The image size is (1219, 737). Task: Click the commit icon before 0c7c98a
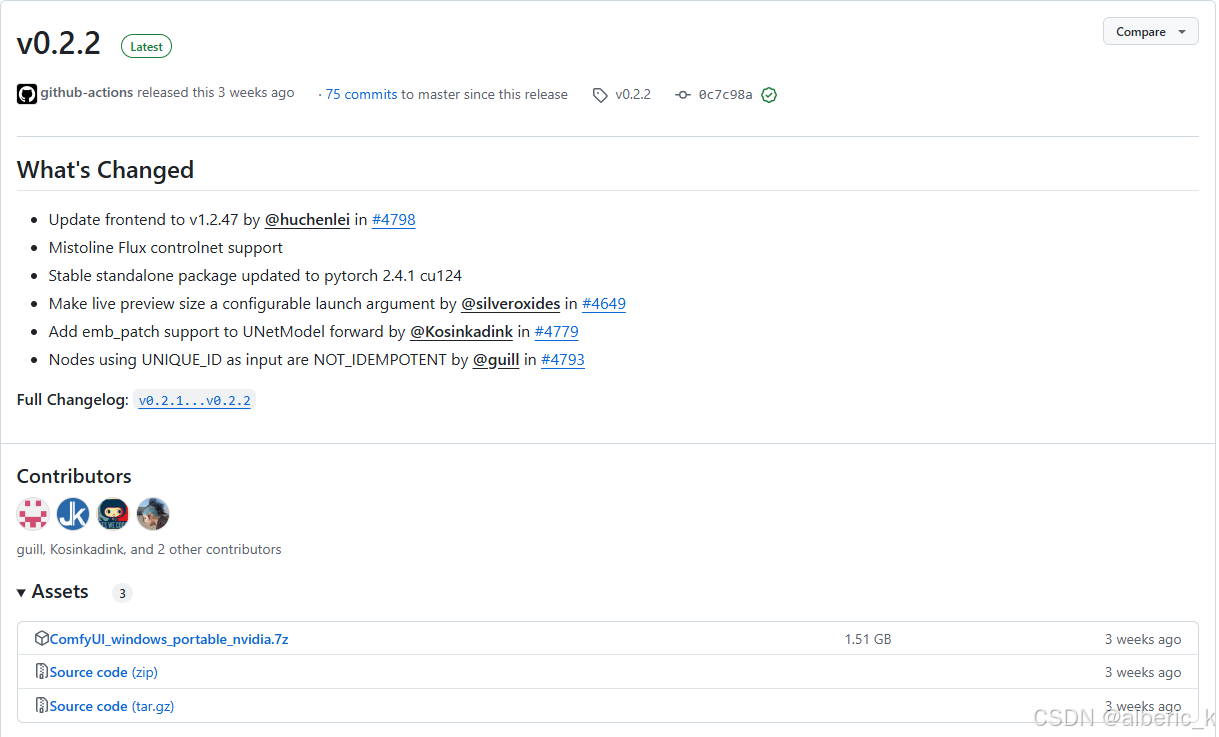pyautogui.click(x=683, y=95)
